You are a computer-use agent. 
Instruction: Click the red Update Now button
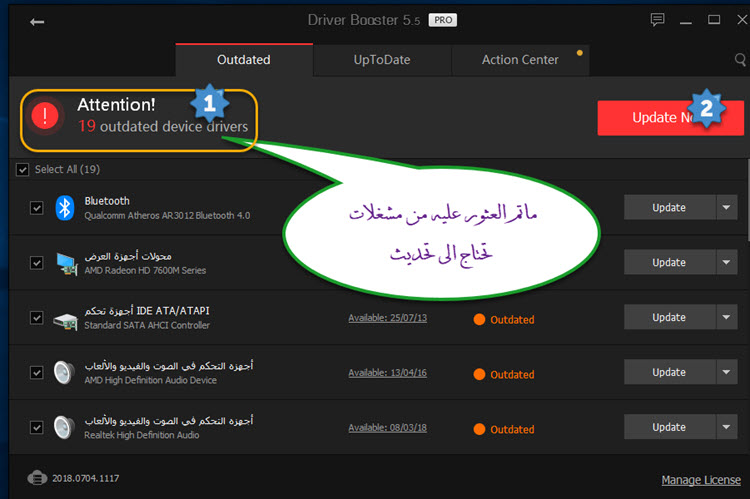(671, 118)
